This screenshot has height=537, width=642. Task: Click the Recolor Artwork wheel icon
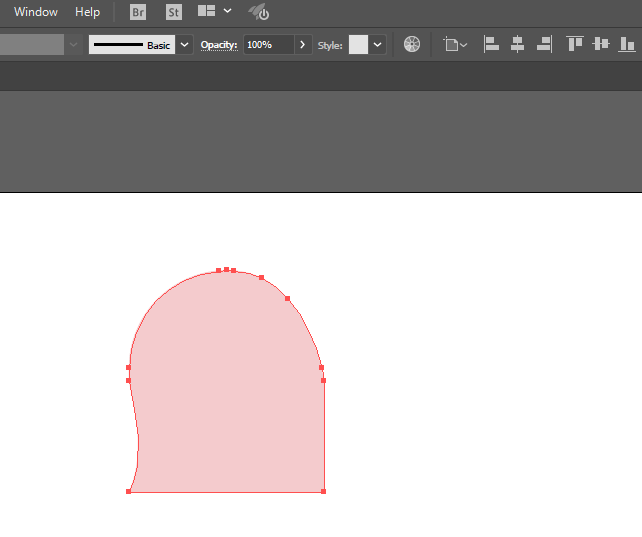pyautogui.click(x=411, y=44)
